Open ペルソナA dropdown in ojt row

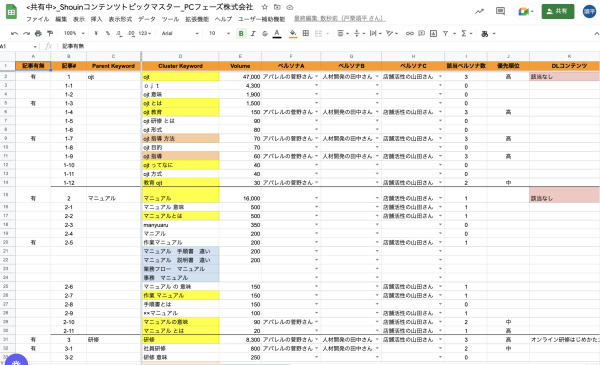pos(316,77)
